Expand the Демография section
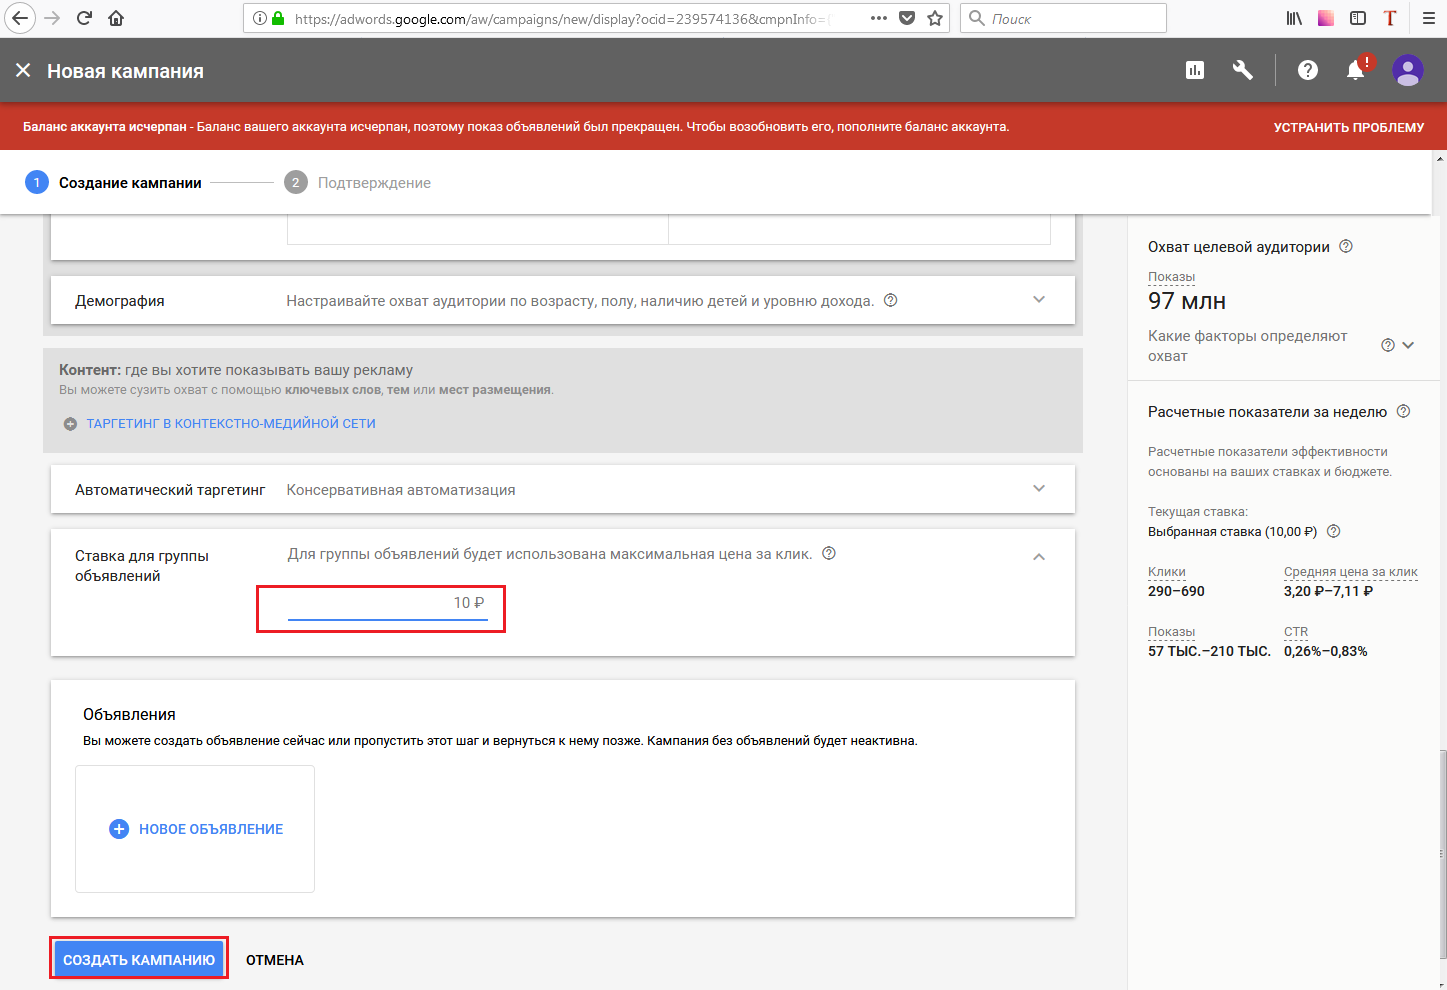The height and width of the screenshot is (990, 1447). coord(1039,300)
